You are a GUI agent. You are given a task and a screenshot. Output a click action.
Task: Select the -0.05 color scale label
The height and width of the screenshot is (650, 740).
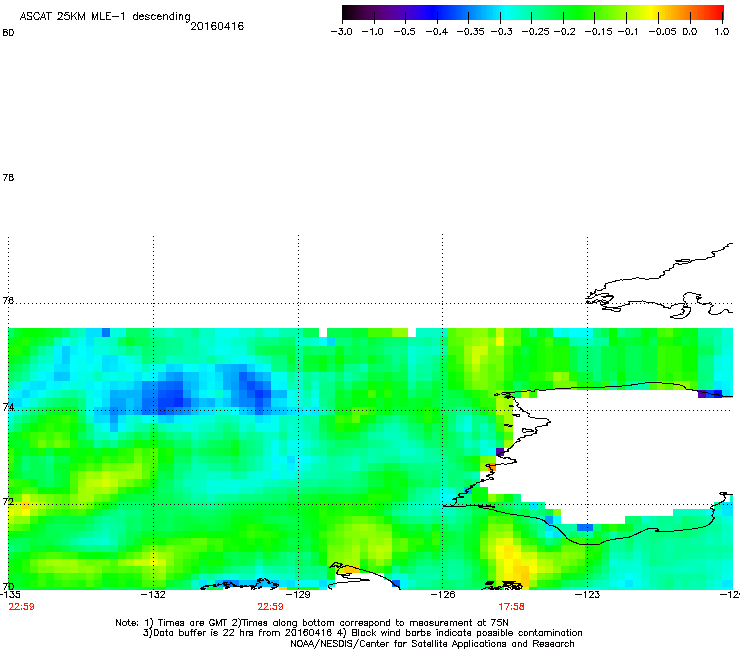pyautogui.click(x=662, y=32)
